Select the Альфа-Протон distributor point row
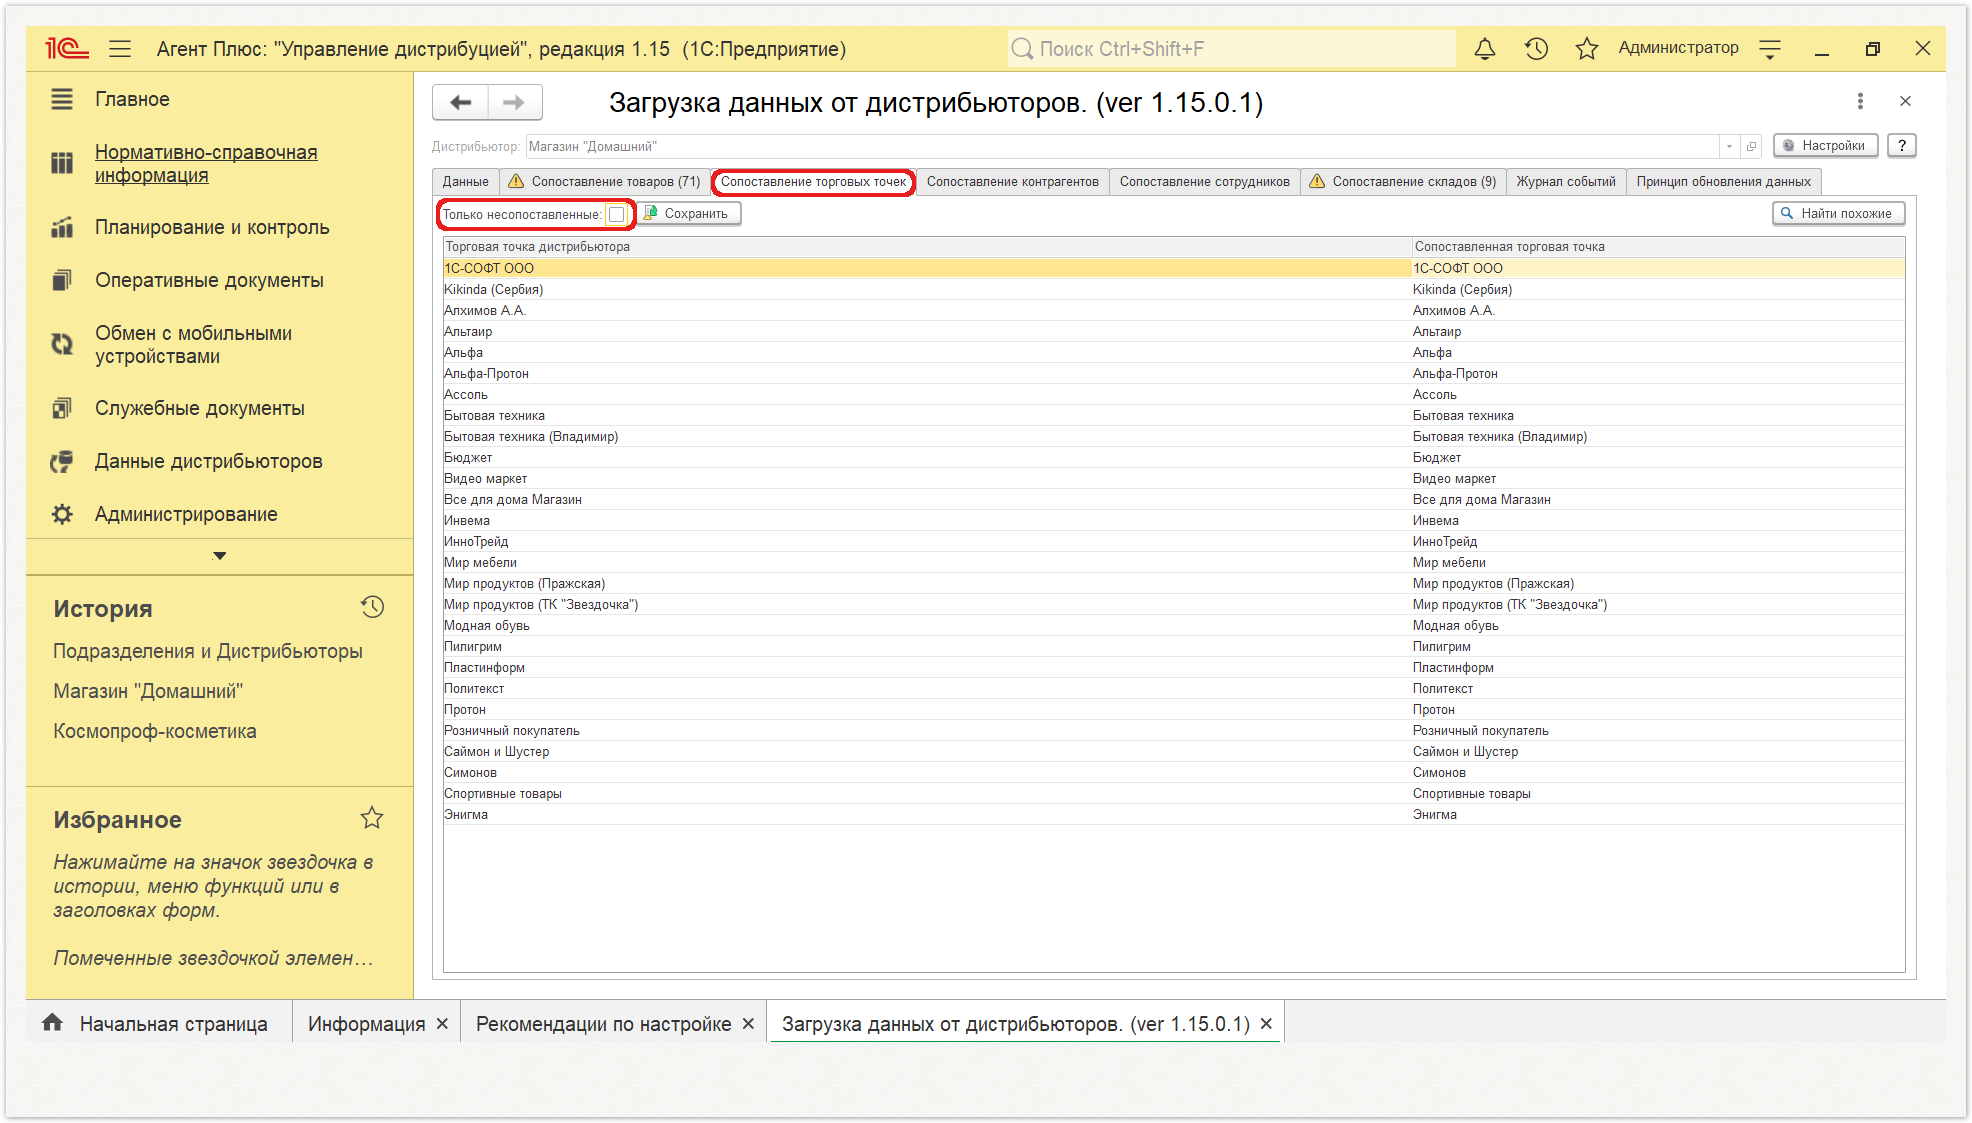The image size is (1972, 1123). click(x=926, y=373)
